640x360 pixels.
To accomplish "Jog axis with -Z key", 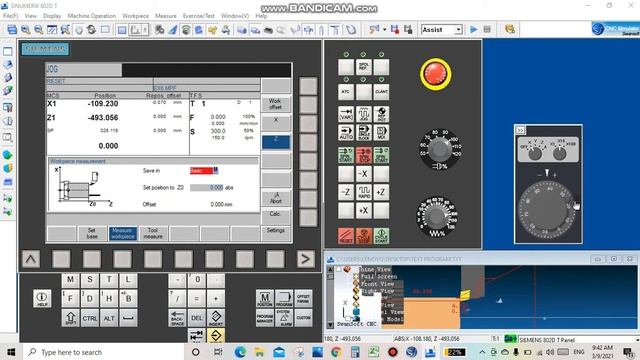I will coord(346,192).
